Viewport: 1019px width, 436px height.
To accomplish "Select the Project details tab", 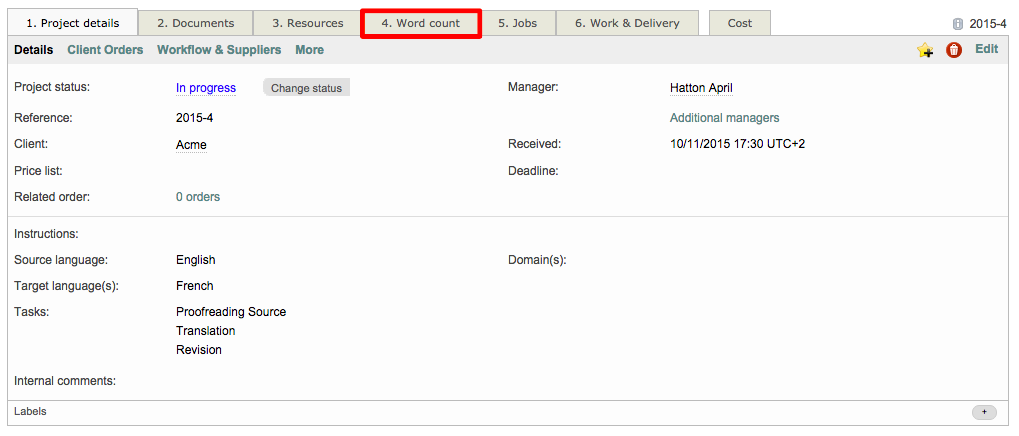I will coord(72,23).
